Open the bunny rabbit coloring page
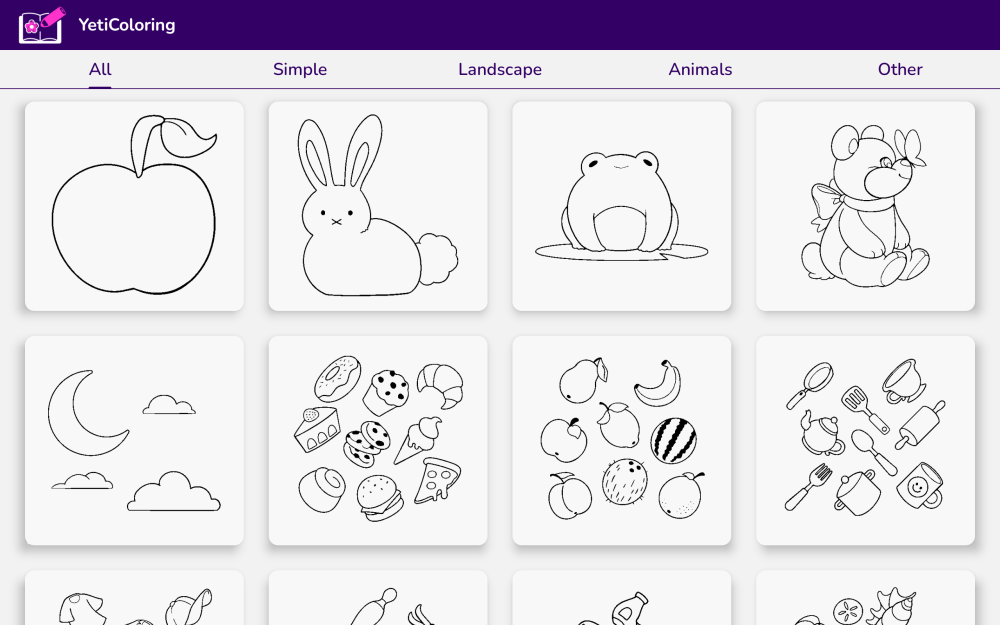 378,206
